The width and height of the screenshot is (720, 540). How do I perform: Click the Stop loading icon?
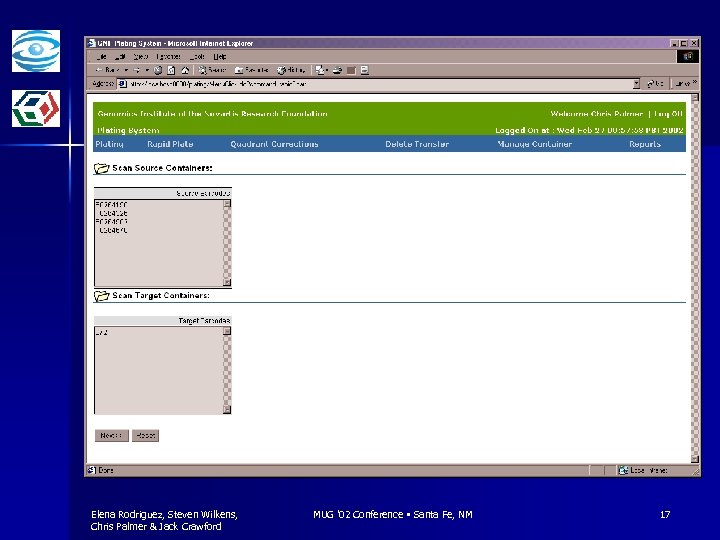pyautogui.click(x=158, y=70)
